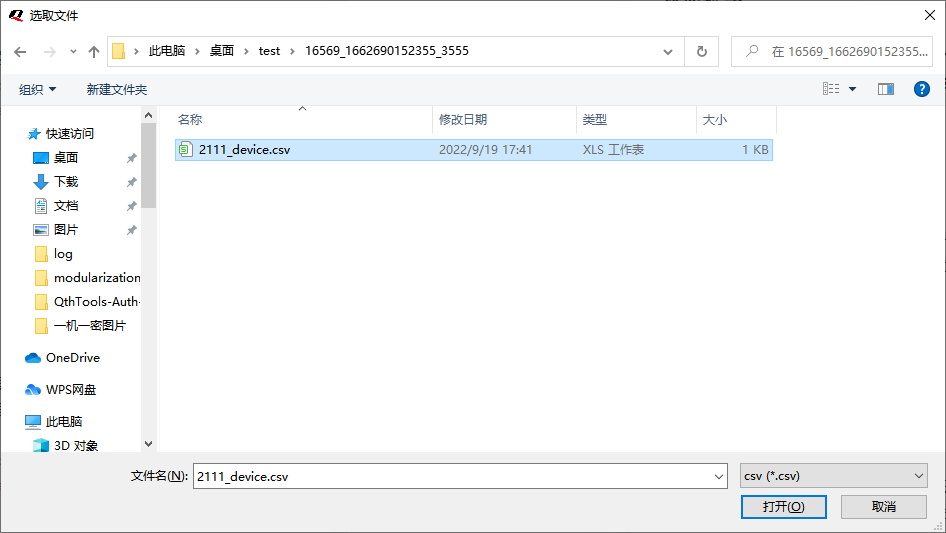Sort by 大小 column header
Viewport: 946px width, 533px height.
tap(737, 120)
